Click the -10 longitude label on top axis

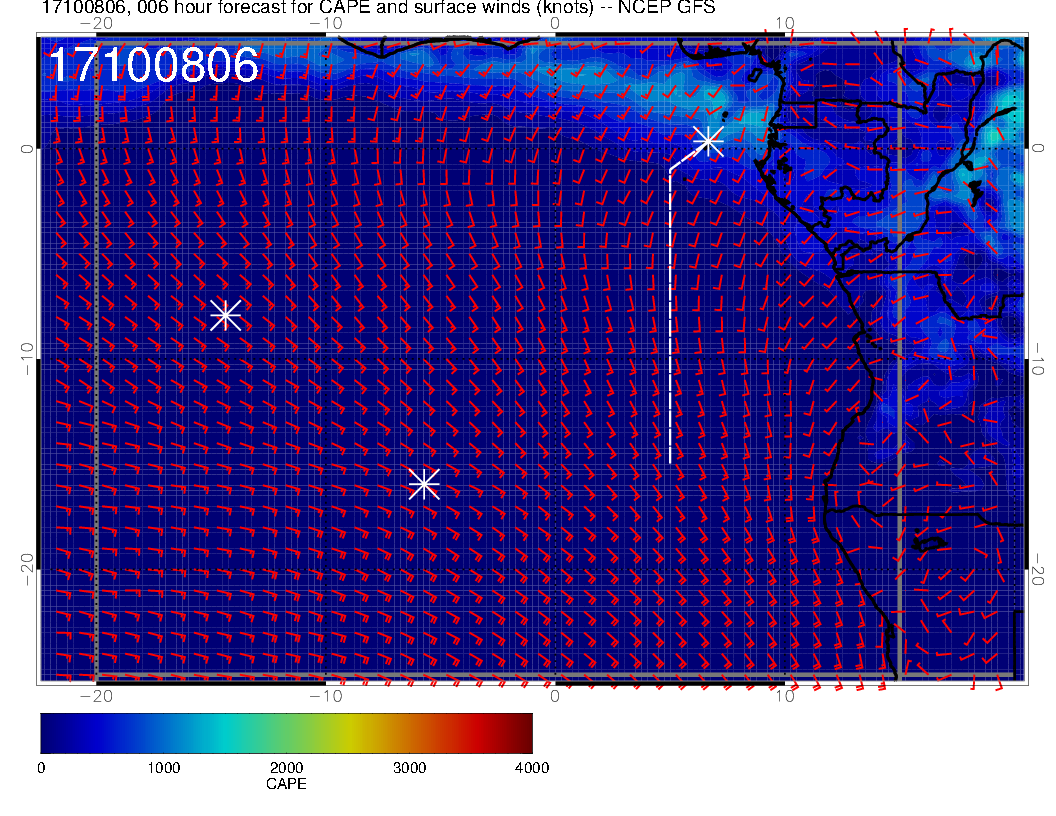[325, 22]
